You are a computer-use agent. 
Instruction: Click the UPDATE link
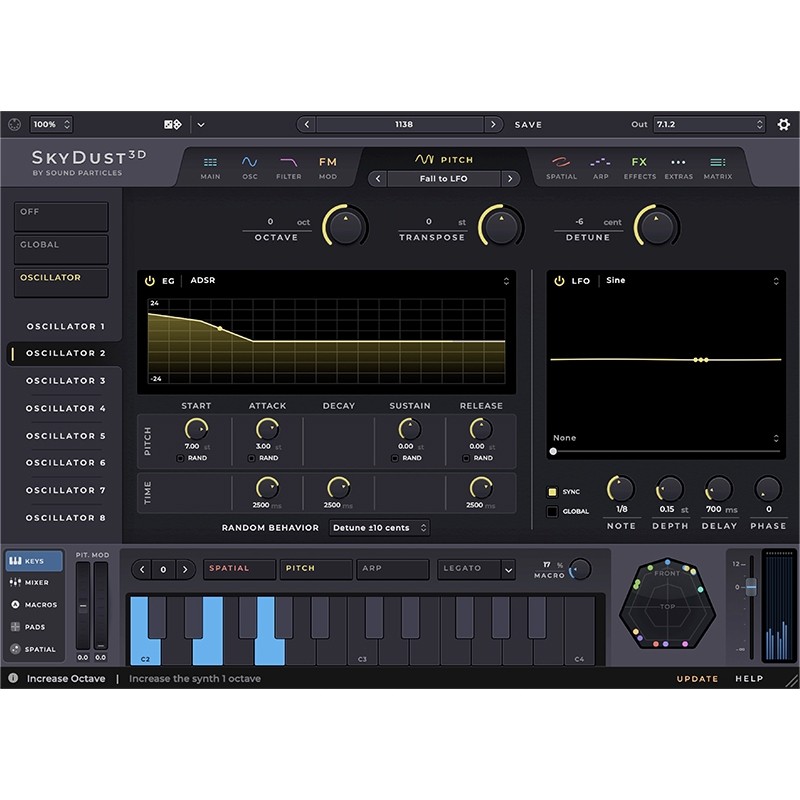coord(697,679)
